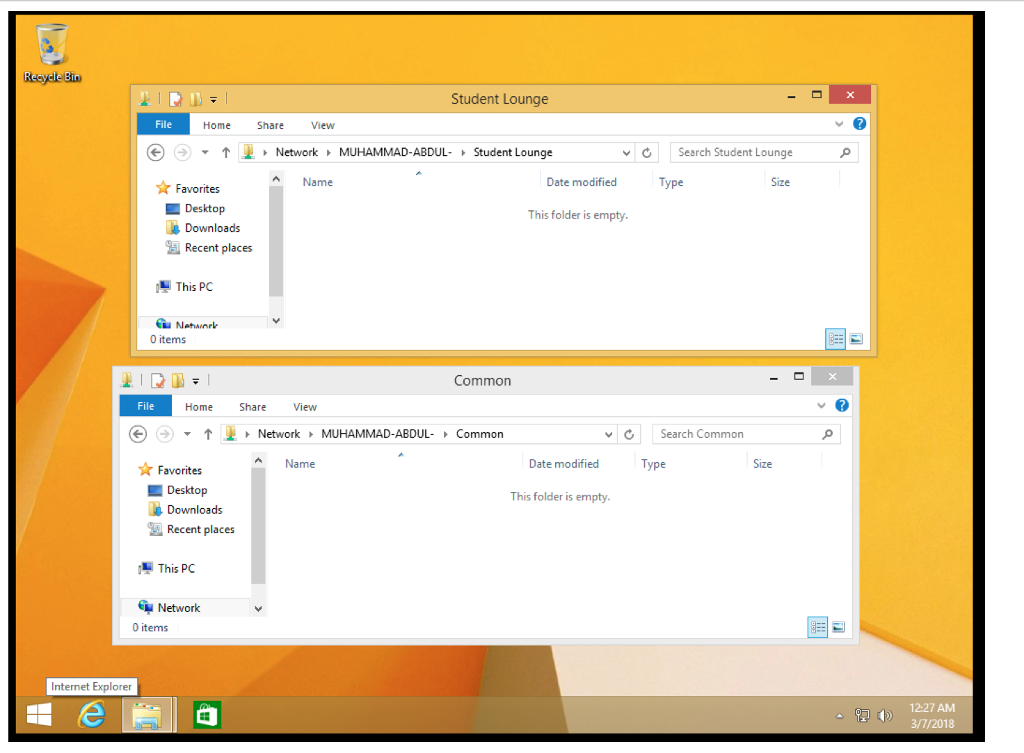Go up one level in Common window
1024x753 pixels.
pyautogui.click(x=208, y=434)
